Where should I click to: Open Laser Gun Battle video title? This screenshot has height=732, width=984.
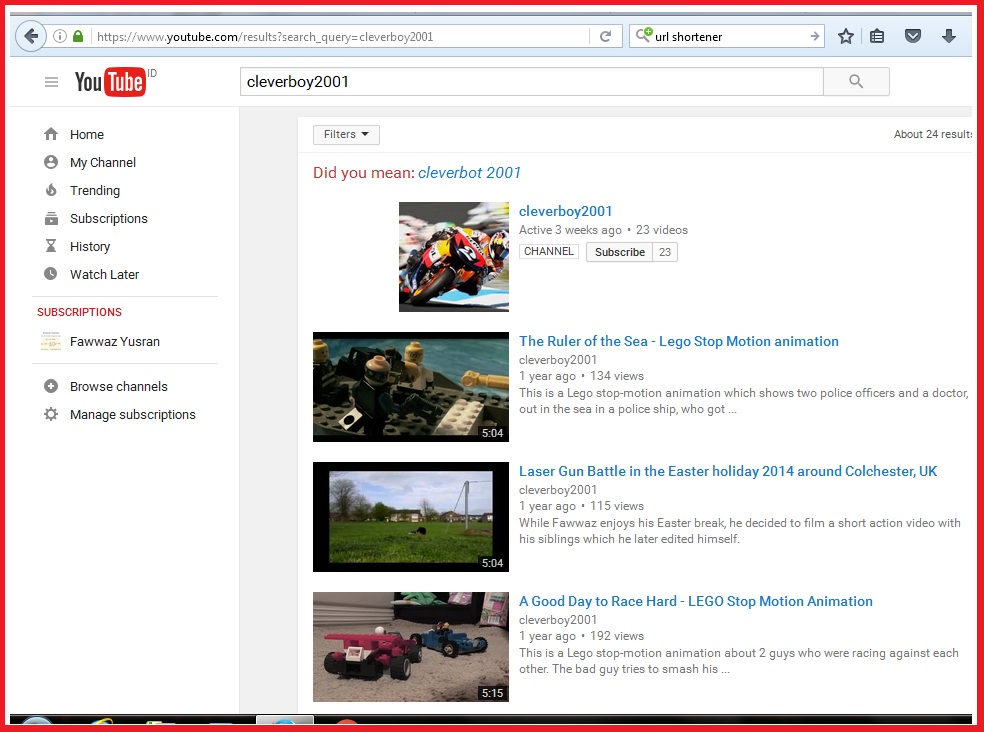tap(728, 471)
